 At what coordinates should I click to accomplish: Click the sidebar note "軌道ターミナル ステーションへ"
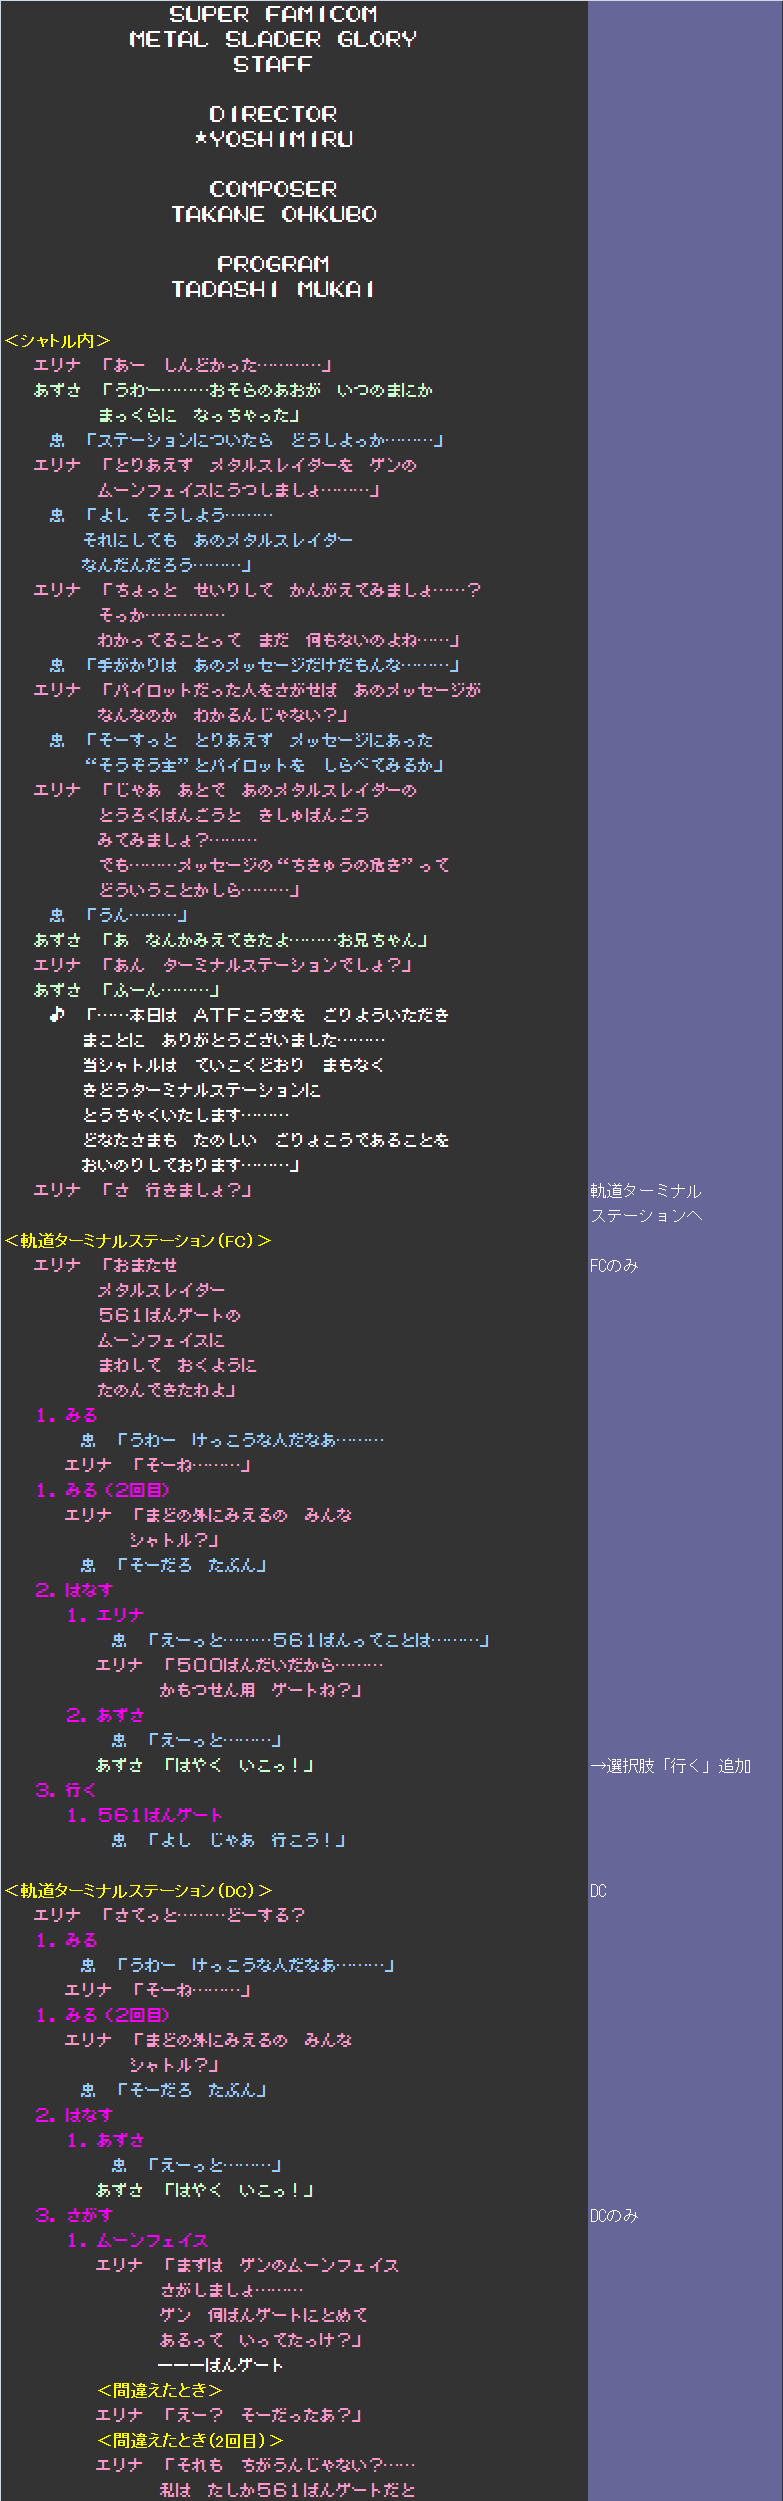coord(646,1203)
